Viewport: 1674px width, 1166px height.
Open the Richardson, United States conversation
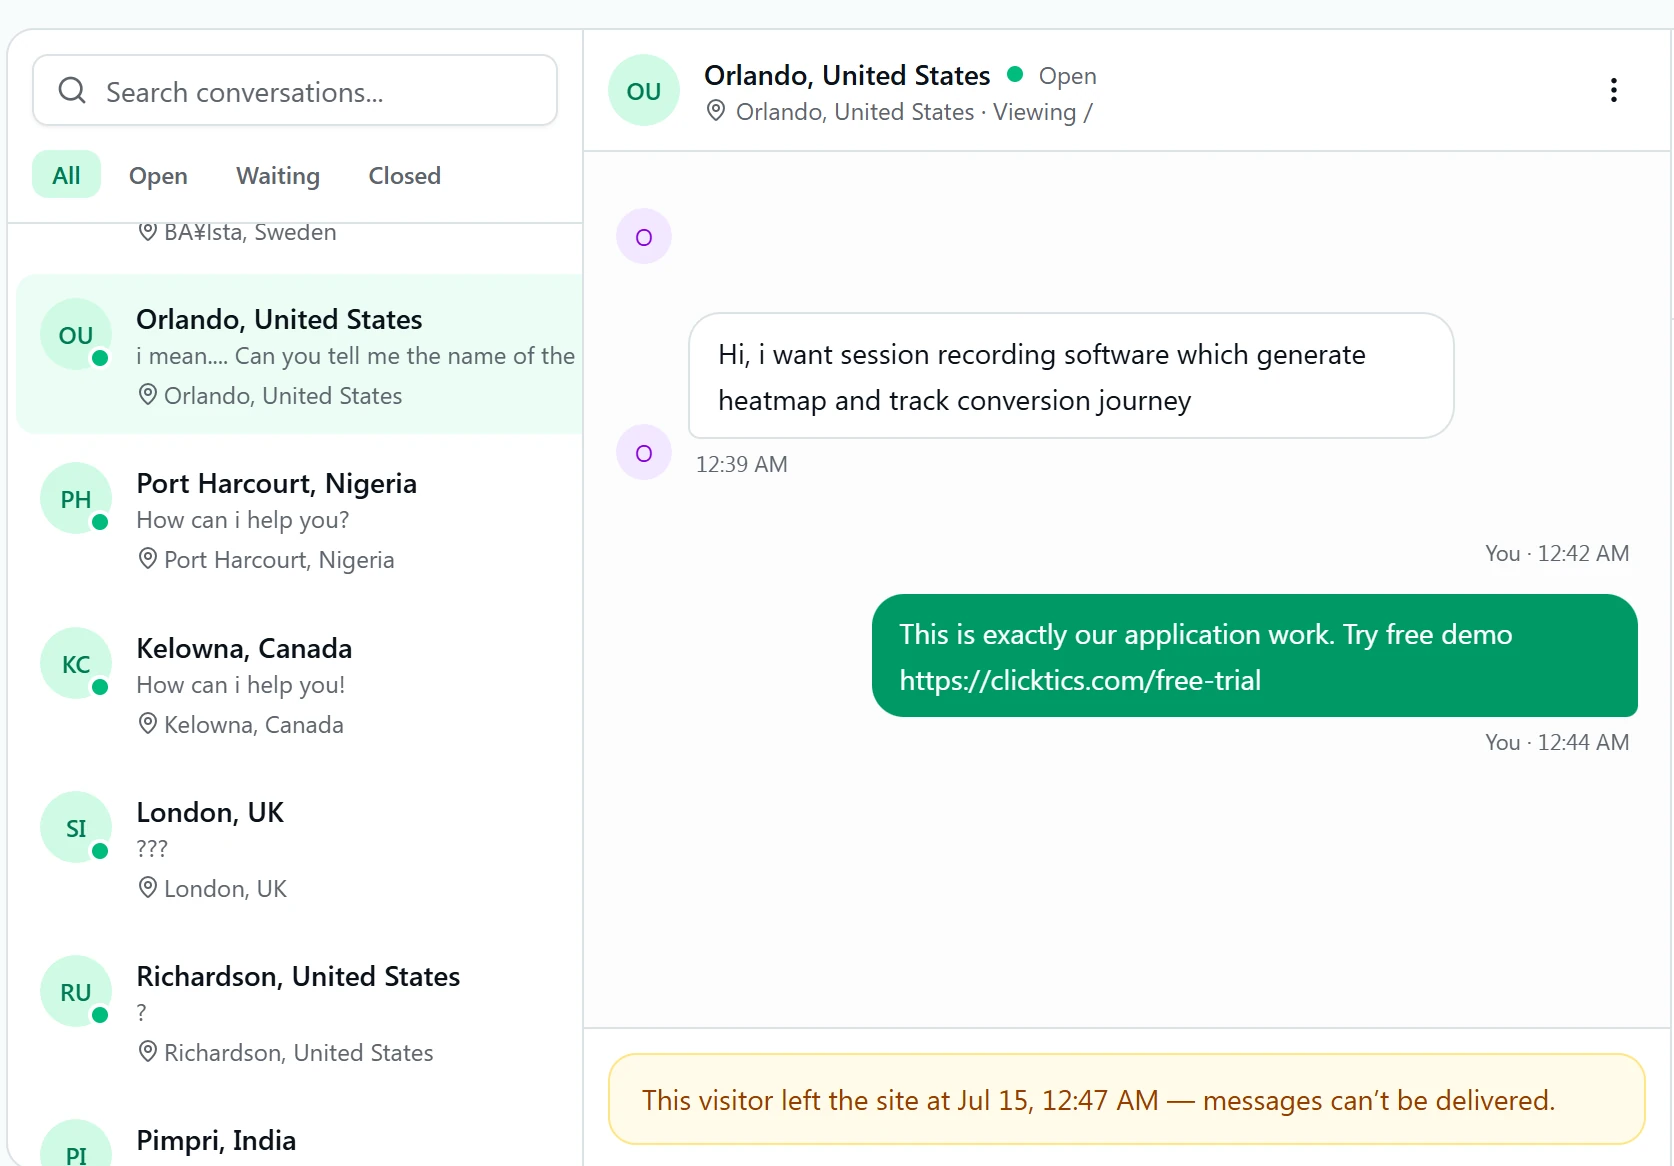[300, 1012]
